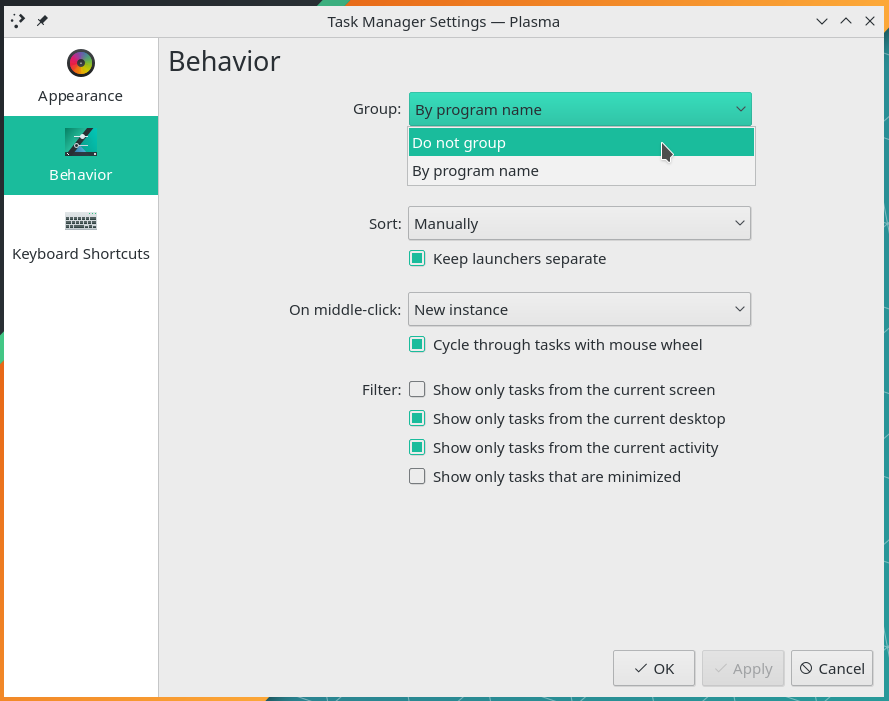Click the keyboard icon in the sidebar
The height and width of the screenshot is (701, 889).
81,221
